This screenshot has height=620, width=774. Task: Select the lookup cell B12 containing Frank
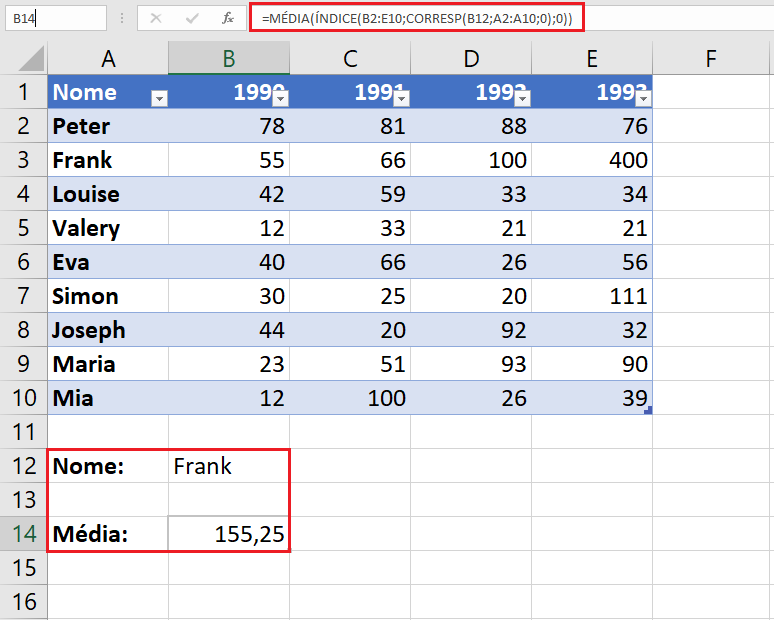click(229, 466)
